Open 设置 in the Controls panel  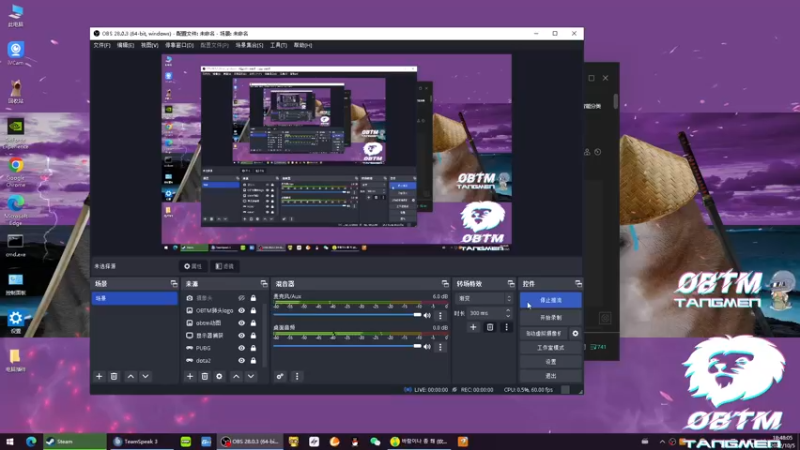pos(551,362)
